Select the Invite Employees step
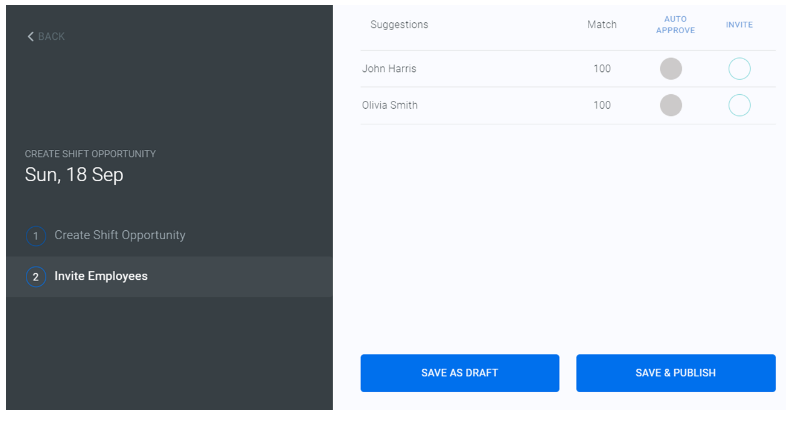792x421 pixels. (x=100, y=276)
